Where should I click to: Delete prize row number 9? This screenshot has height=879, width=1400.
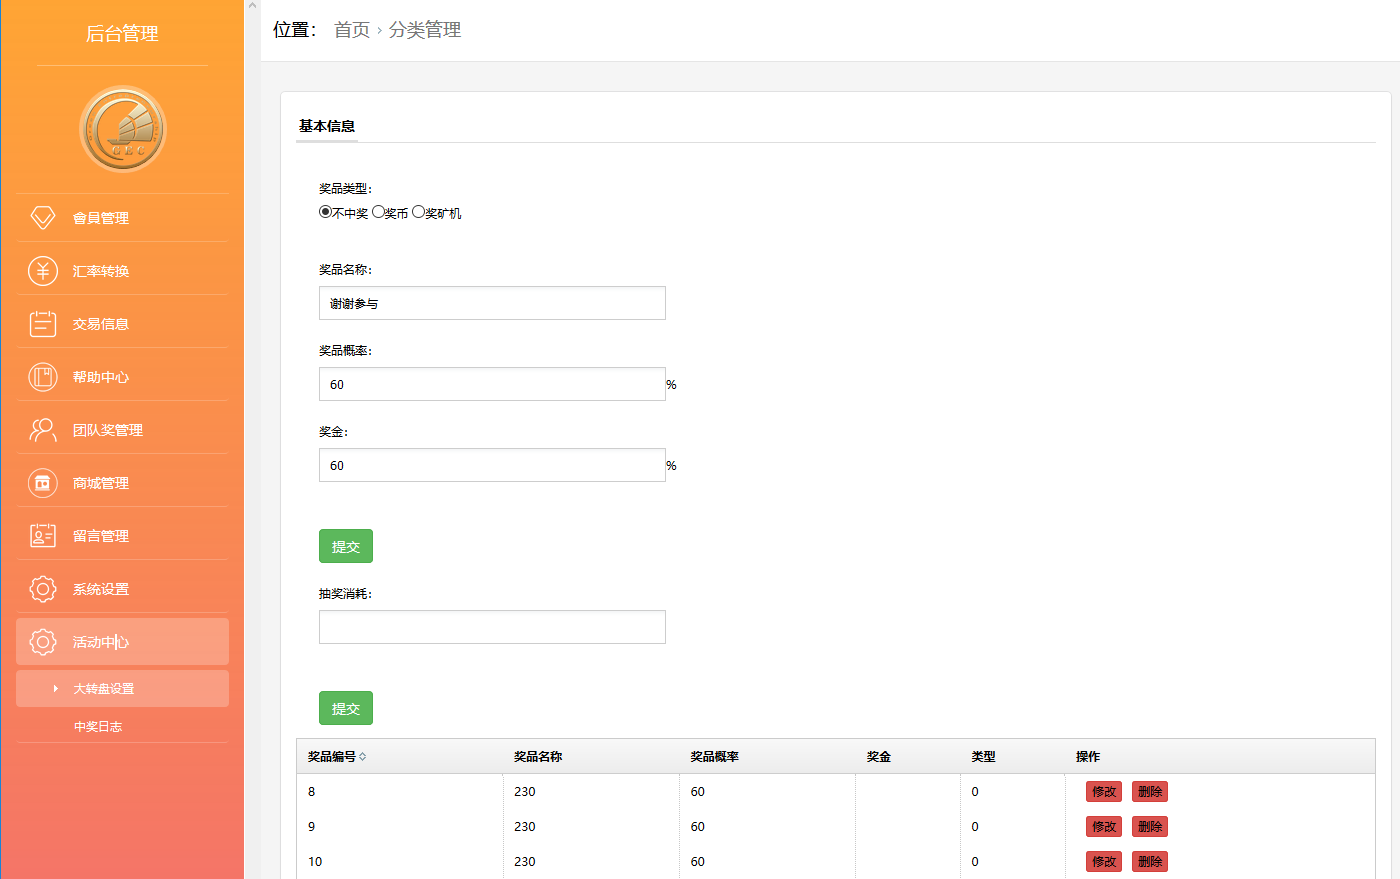tap(1149, 827)
